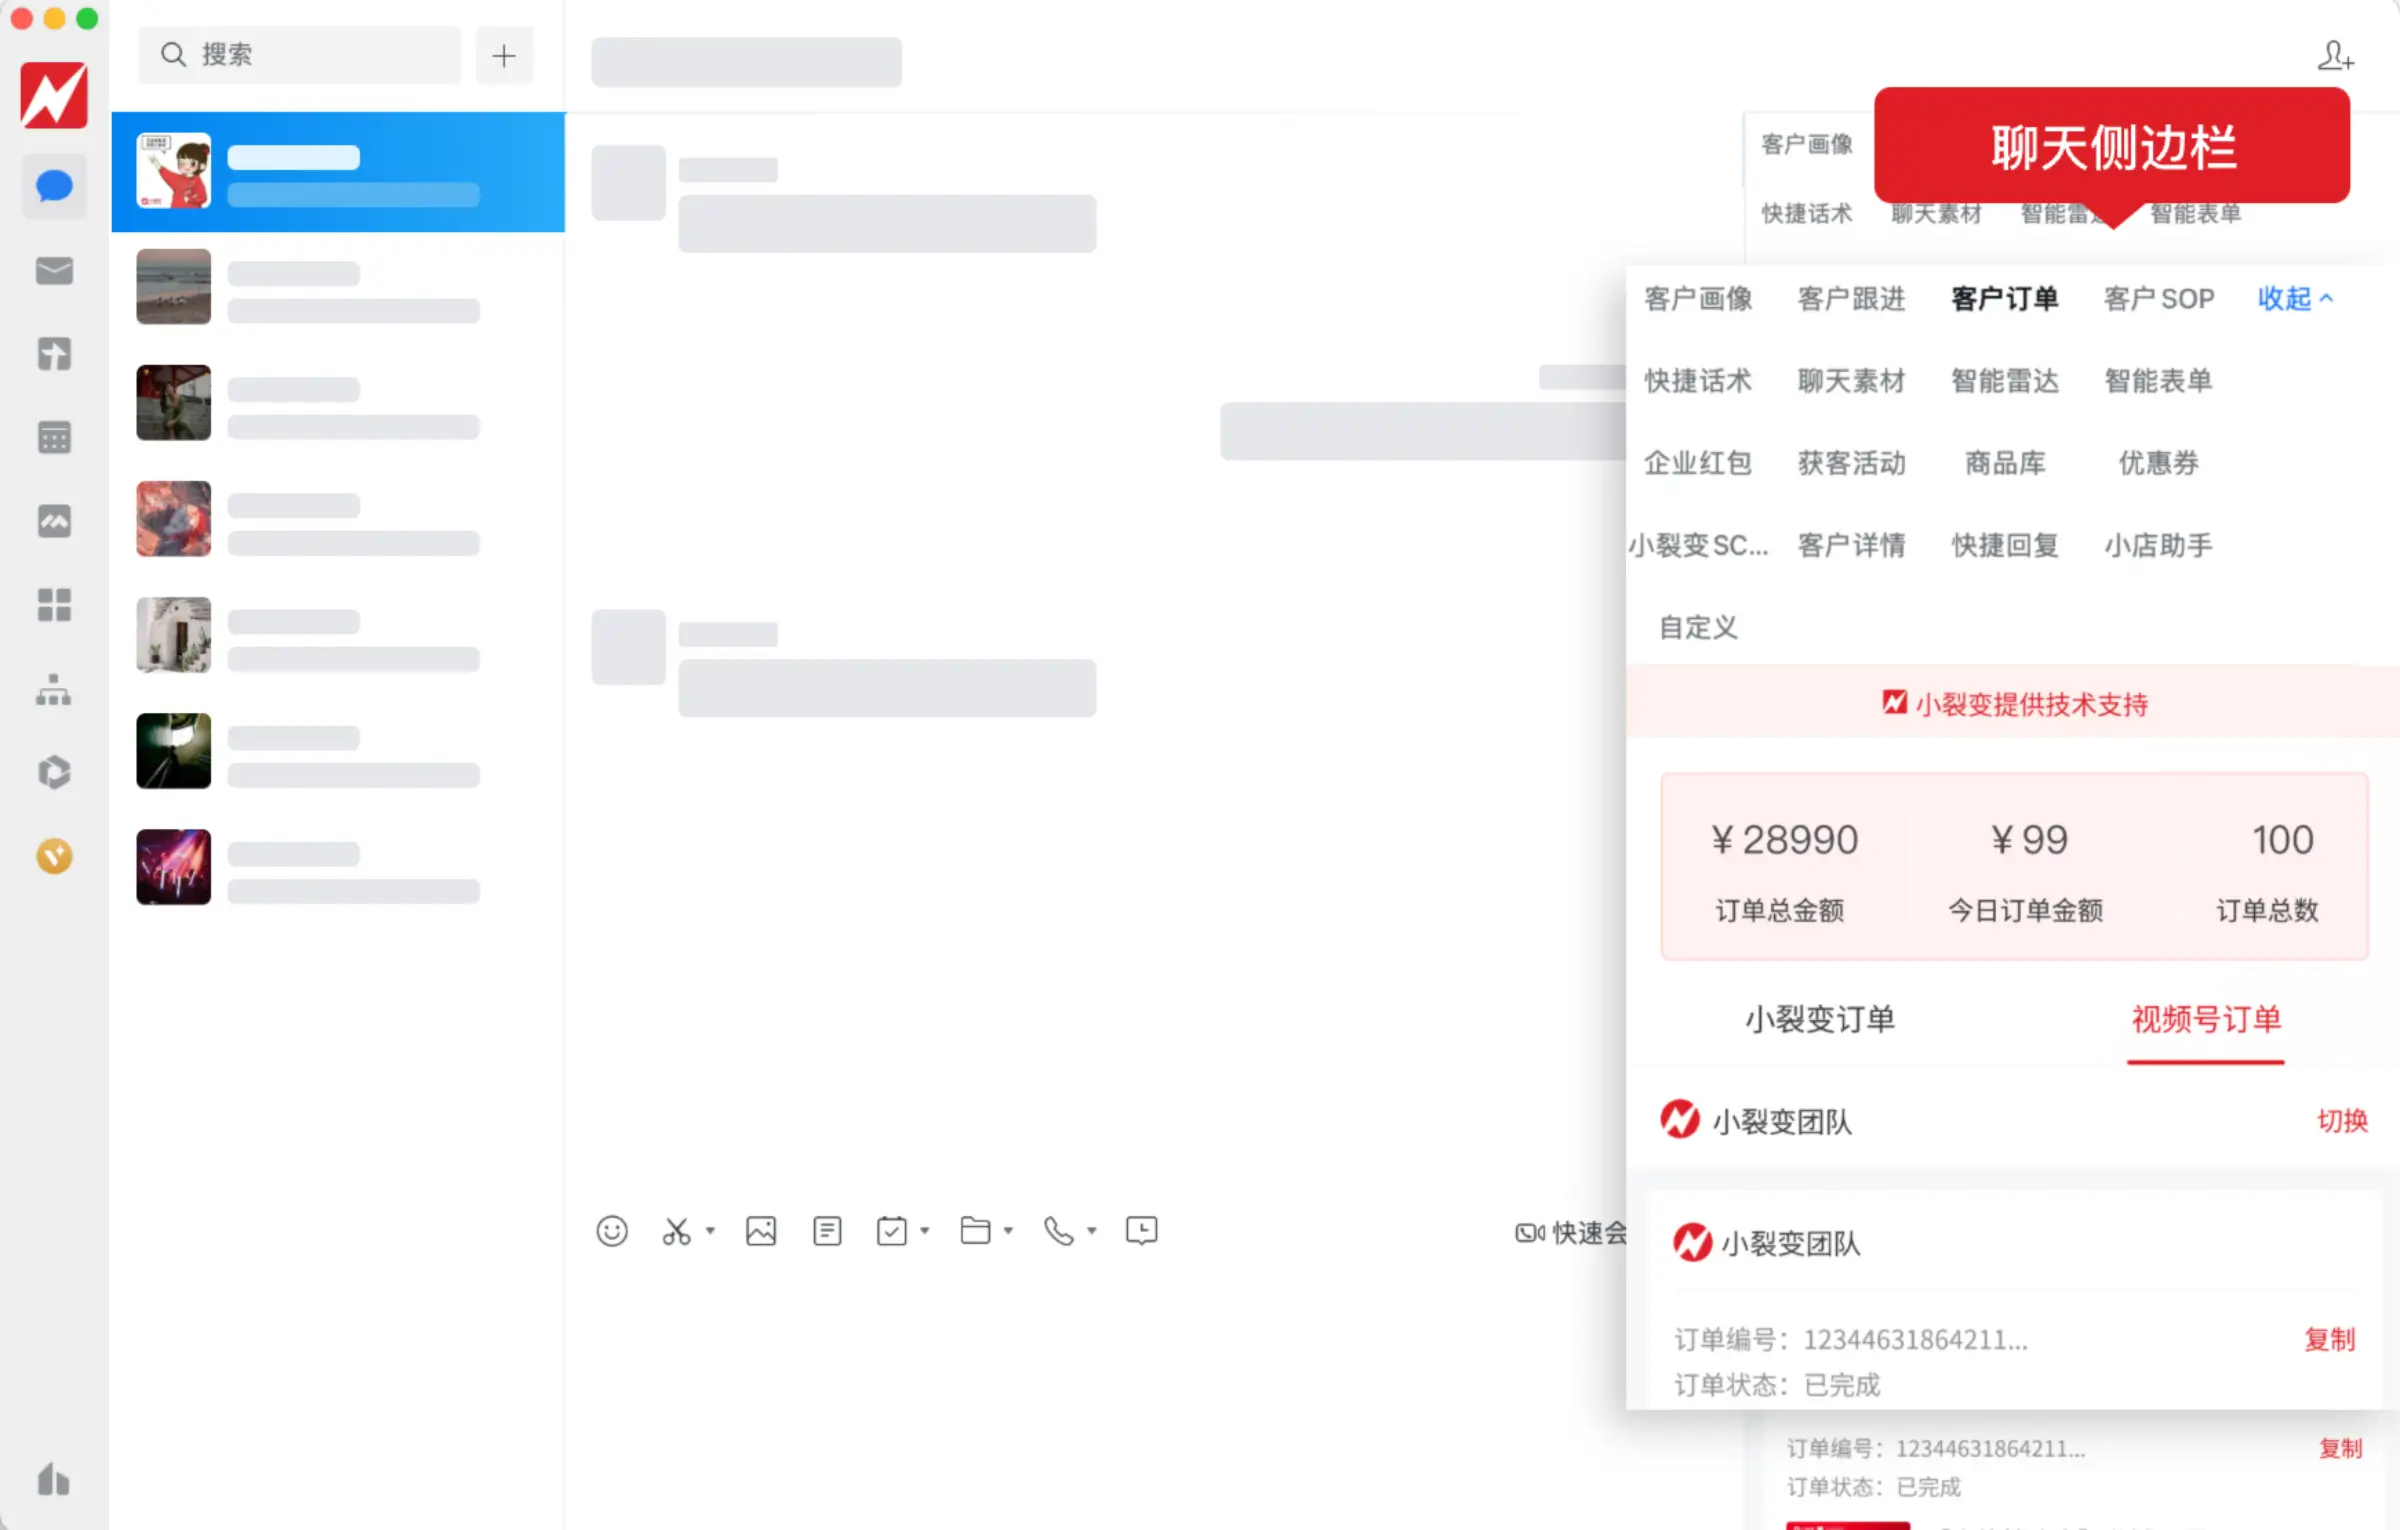Click the add member icon top right
The height and width of the screenshot is (1530, 2400).
tap(2336, 55)
